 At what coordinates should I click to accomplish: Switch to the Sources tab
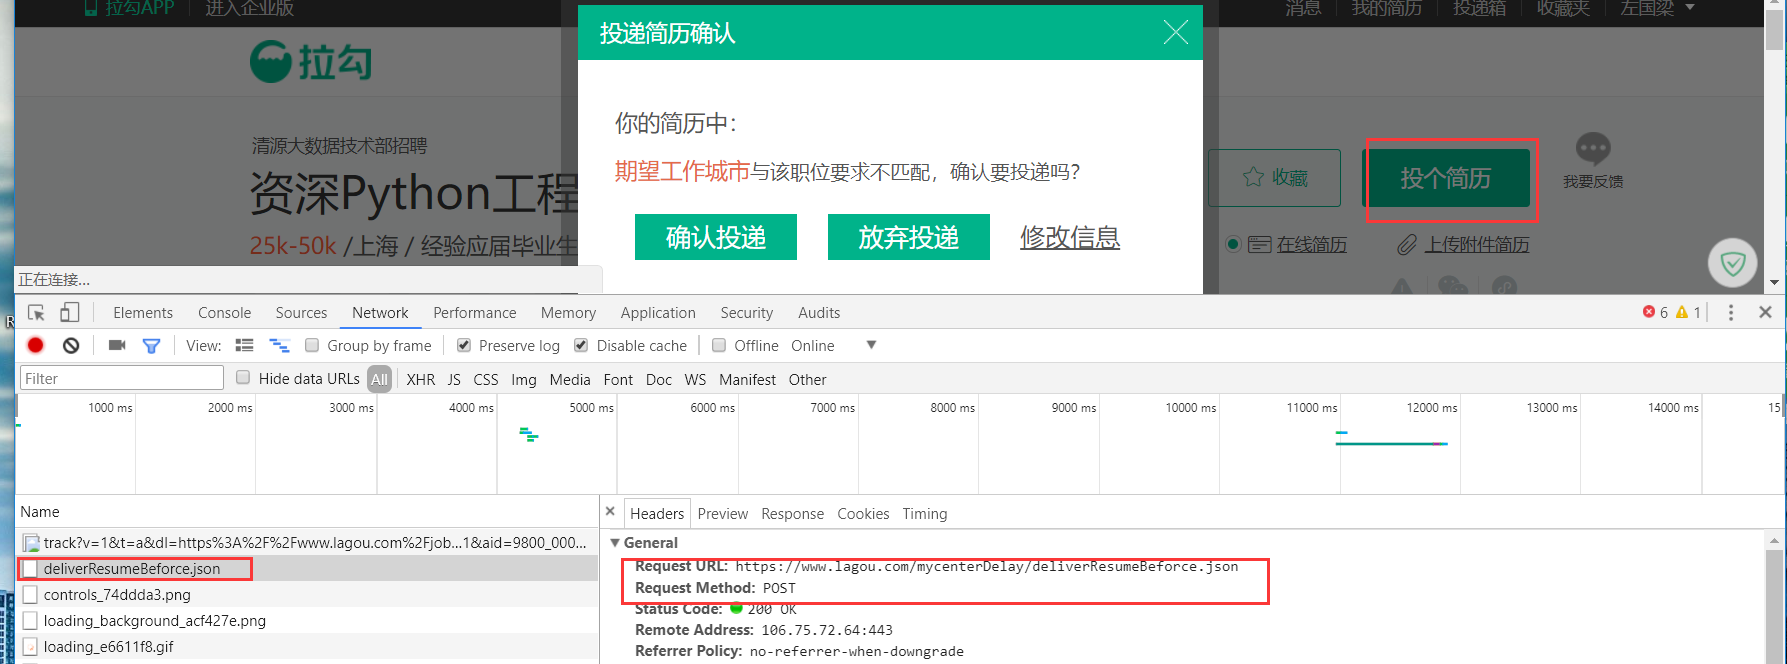pyautogui.click(x=301, y=313)
